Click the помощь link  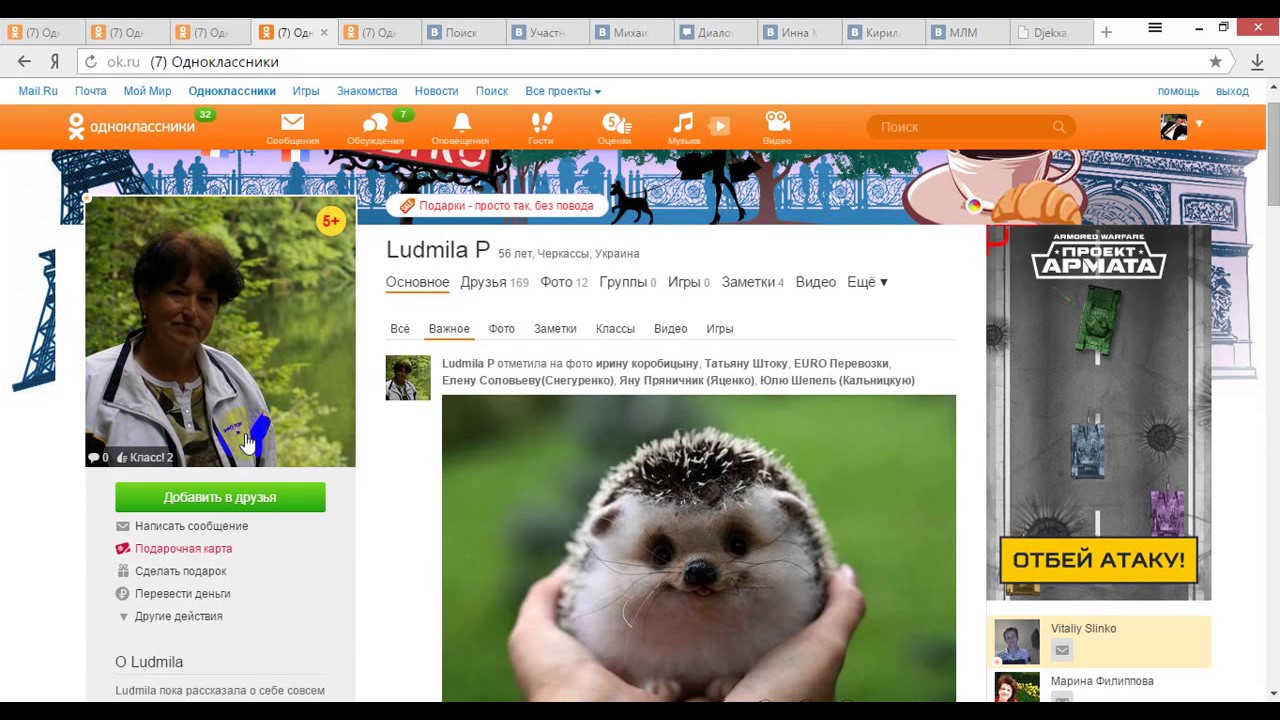coord(1178,91)
